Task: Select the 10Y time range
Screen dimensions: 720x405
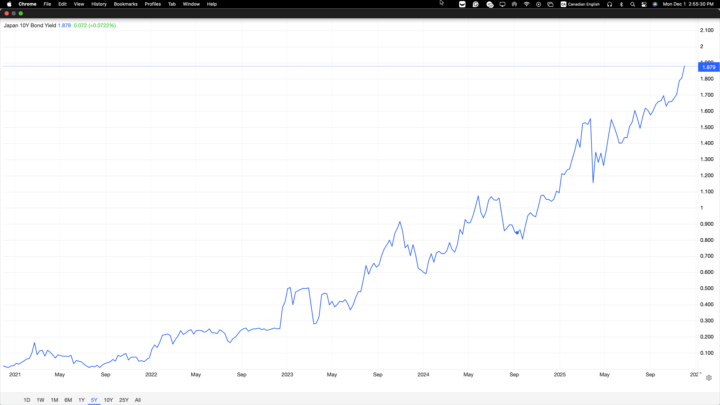Action: (108, 400)
